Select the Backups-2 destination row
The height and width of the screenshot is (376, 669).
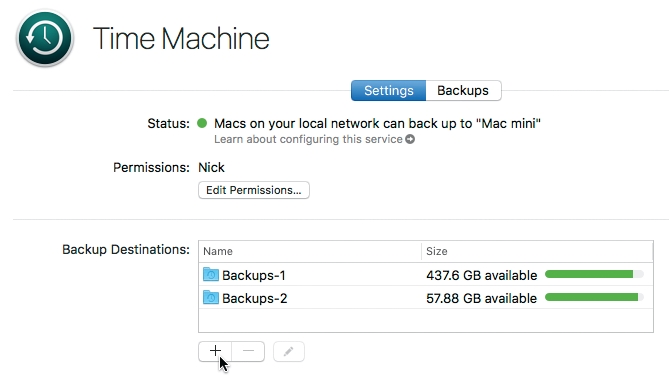point(426,297)
